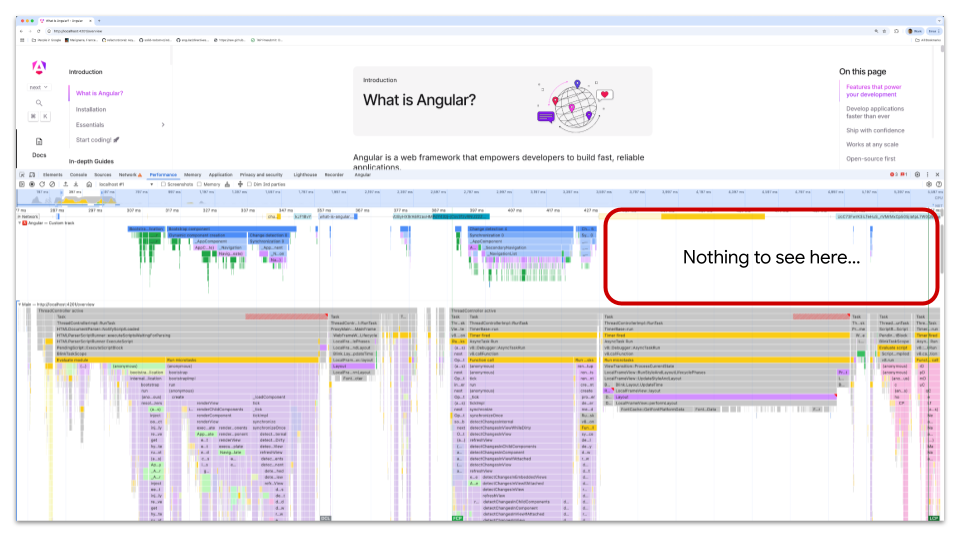The width and height of the screenshot is (960, 540).
Task: Open the search magnifier in Angular sidebar
Action: [39, 103]
